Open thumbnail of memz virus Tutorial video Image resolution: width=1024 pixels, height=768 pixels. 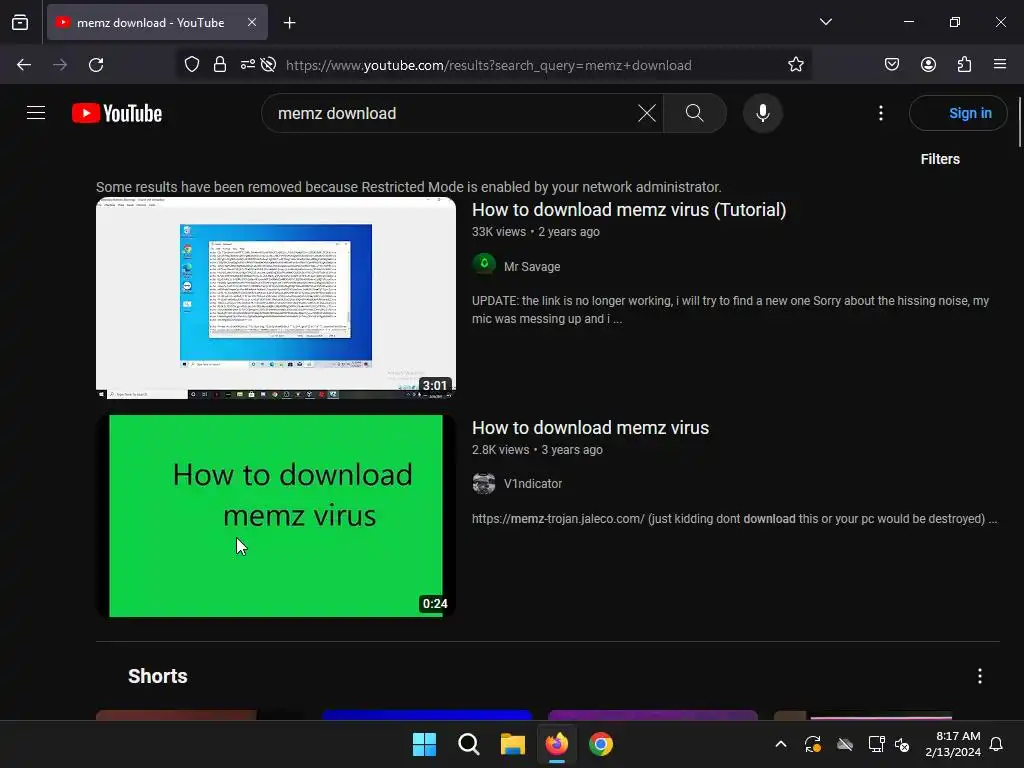click(276, 298)
